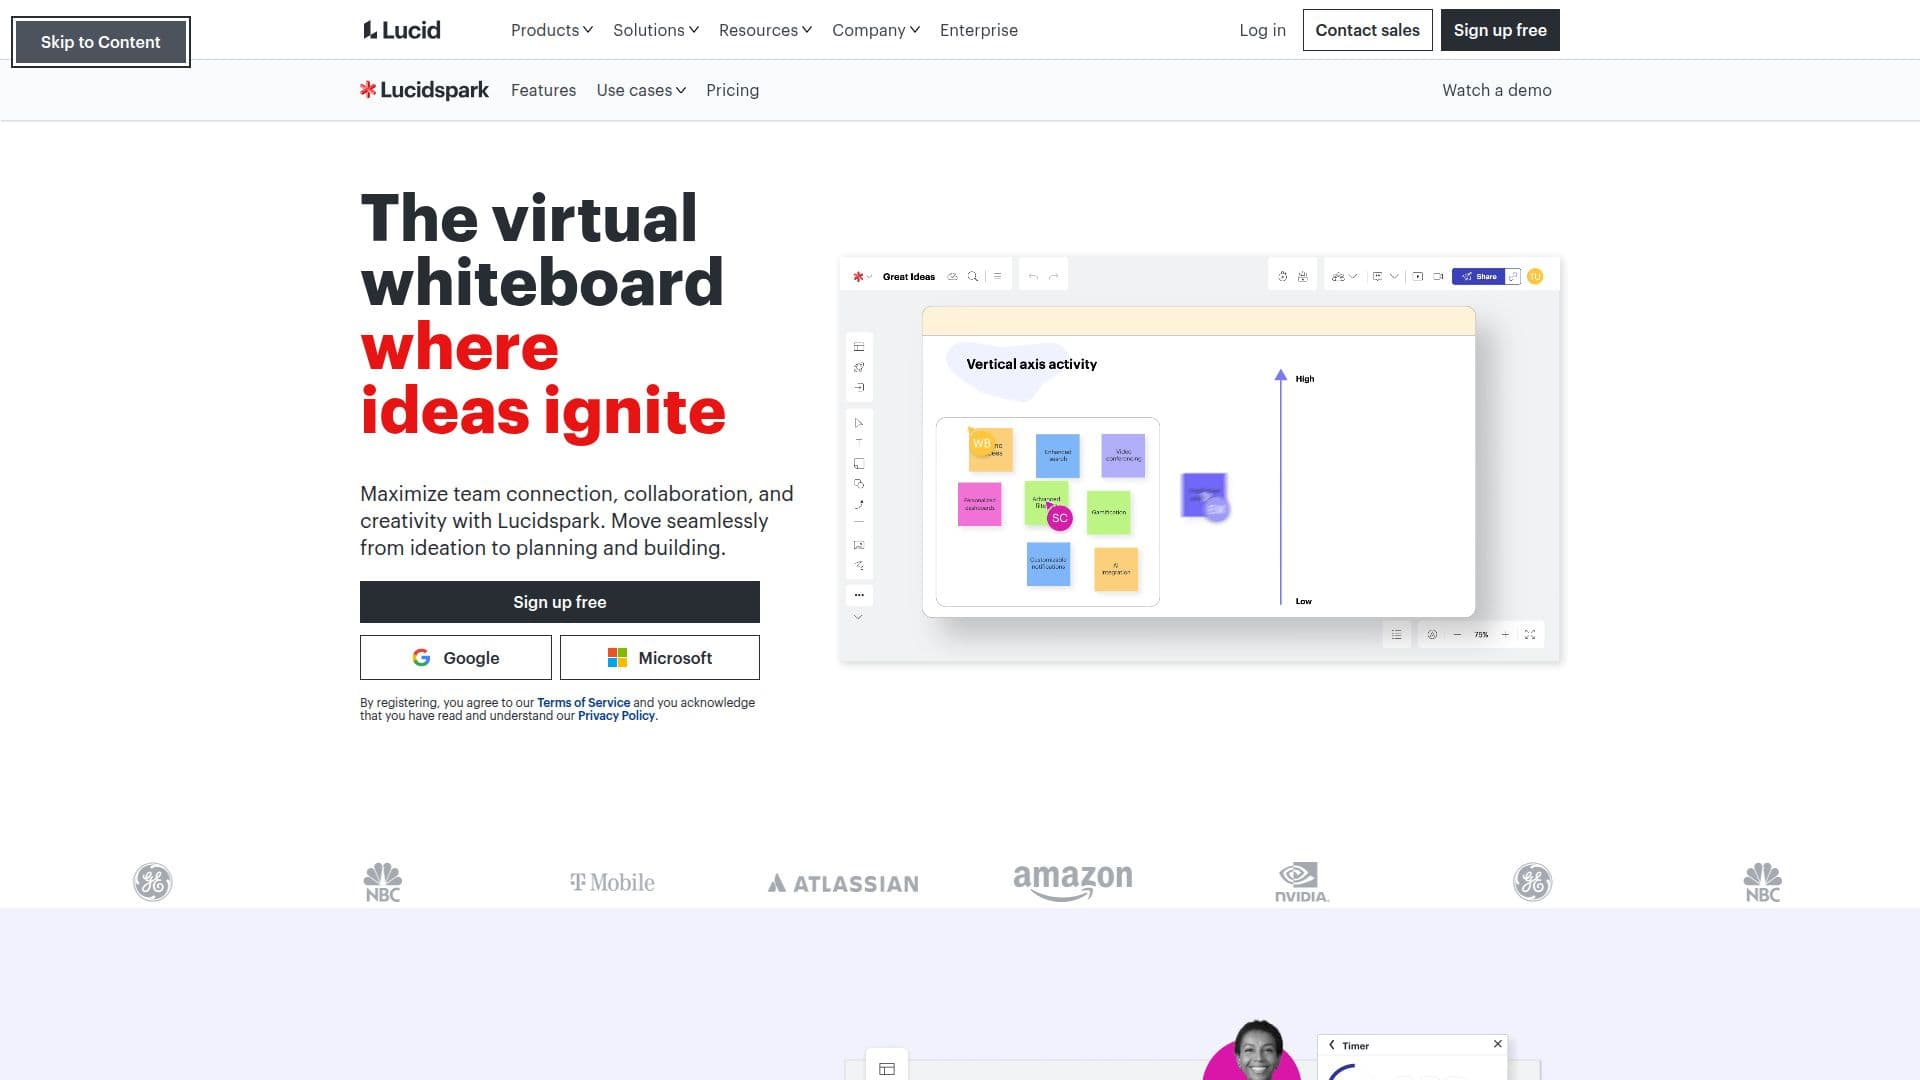Click the Share button in preview
The height and width of the screenshot is (1080, 1920).
pos(1479,277)
